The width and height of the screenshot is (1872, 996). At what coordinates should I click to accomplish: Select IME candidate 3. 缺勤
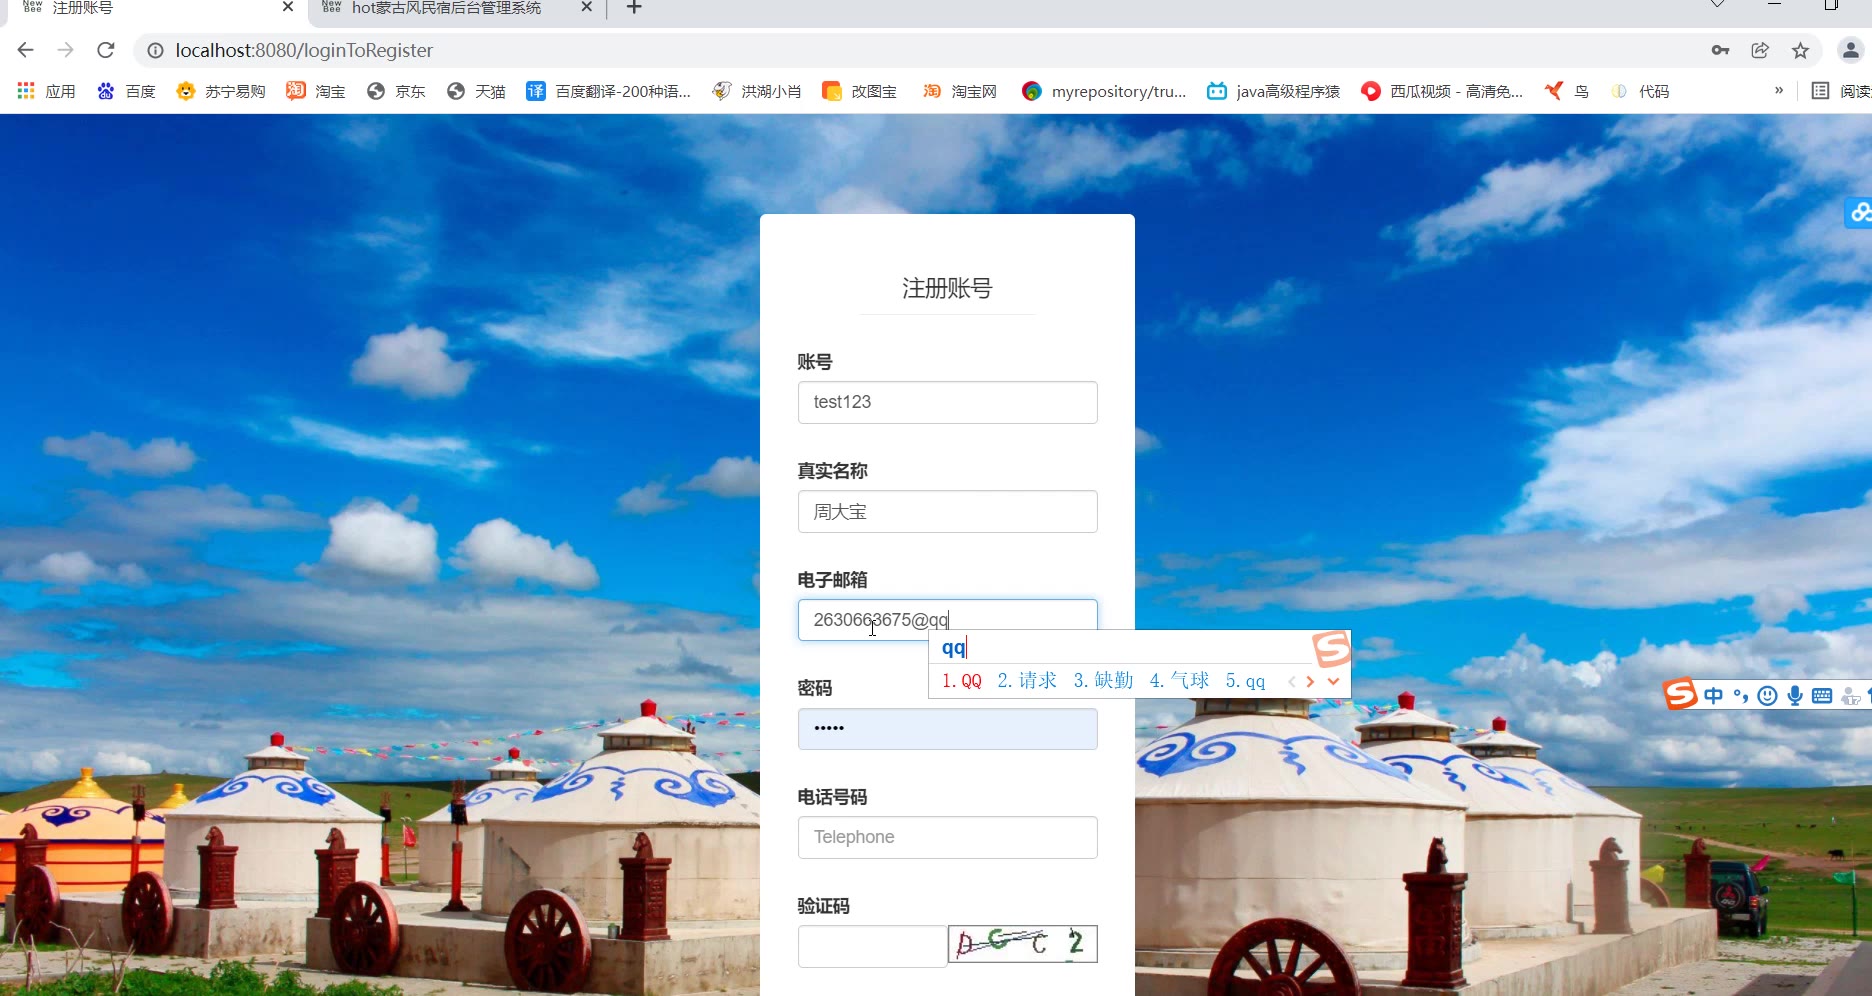(1103, 681)
